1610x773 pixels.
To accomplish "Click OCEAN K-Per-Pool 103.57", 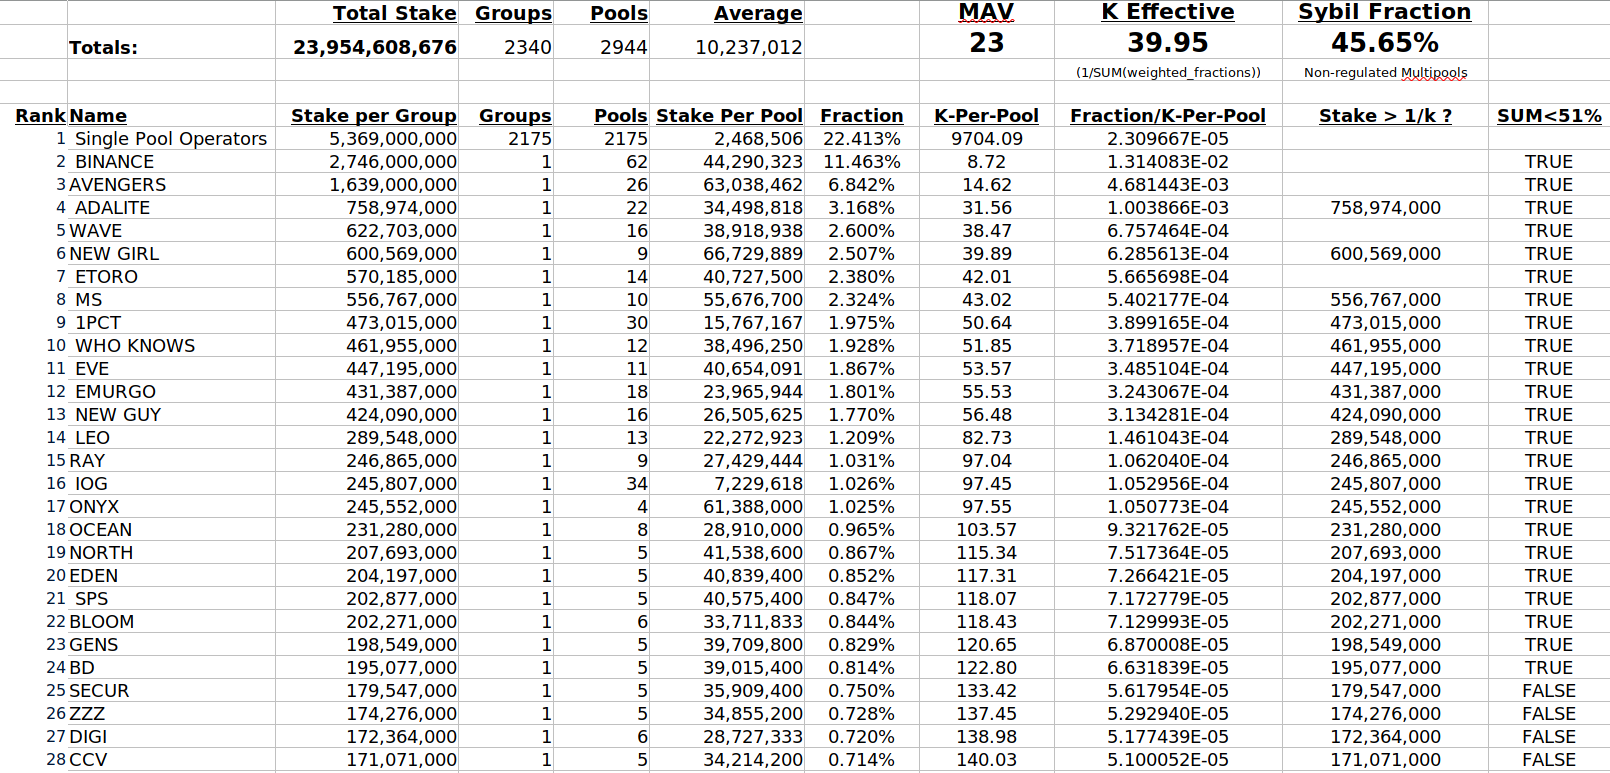I will click(x=987, y=530).
